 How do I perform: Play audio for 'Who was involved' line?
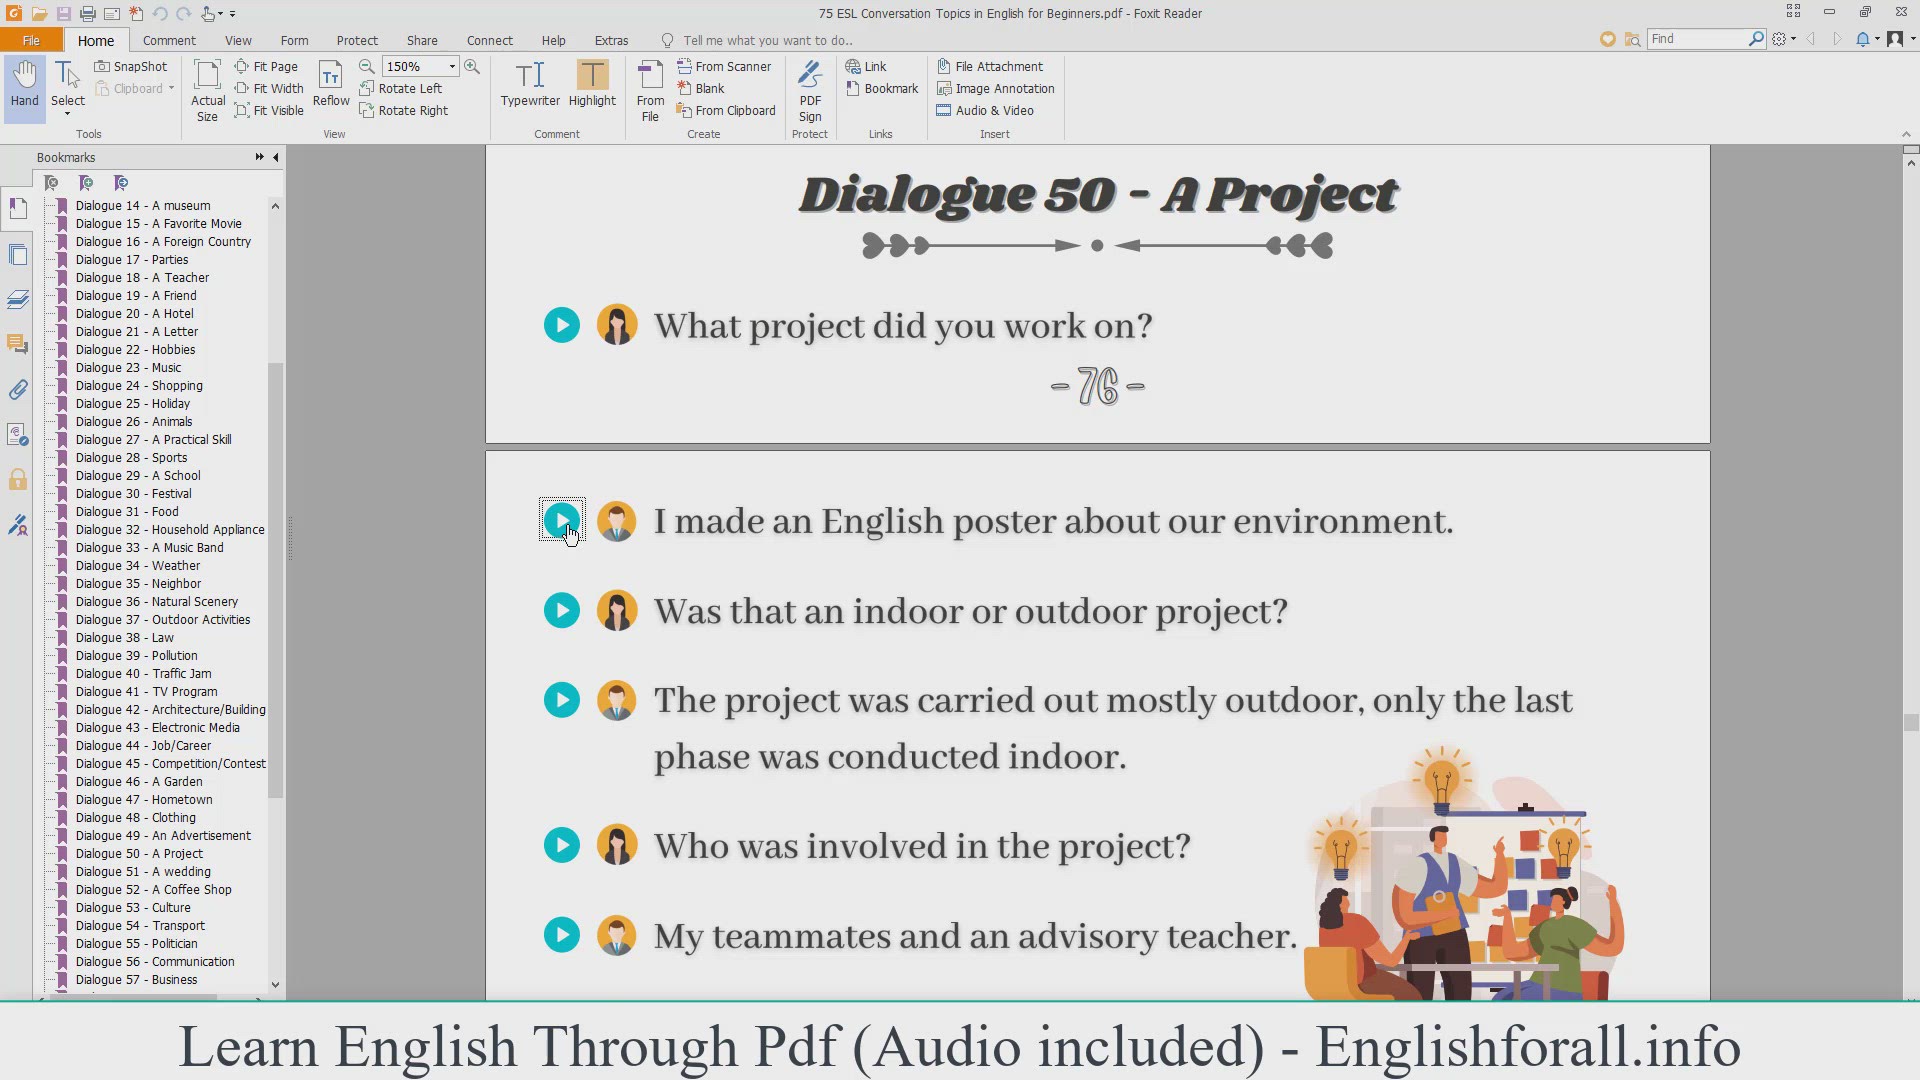click(562, 846)
